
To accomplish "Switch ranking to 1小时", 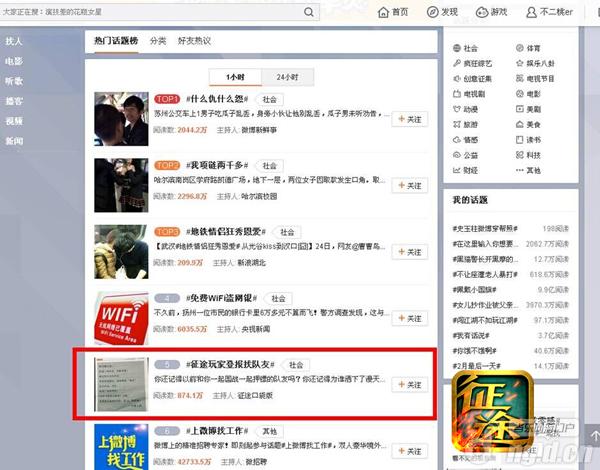I will 235,76.
